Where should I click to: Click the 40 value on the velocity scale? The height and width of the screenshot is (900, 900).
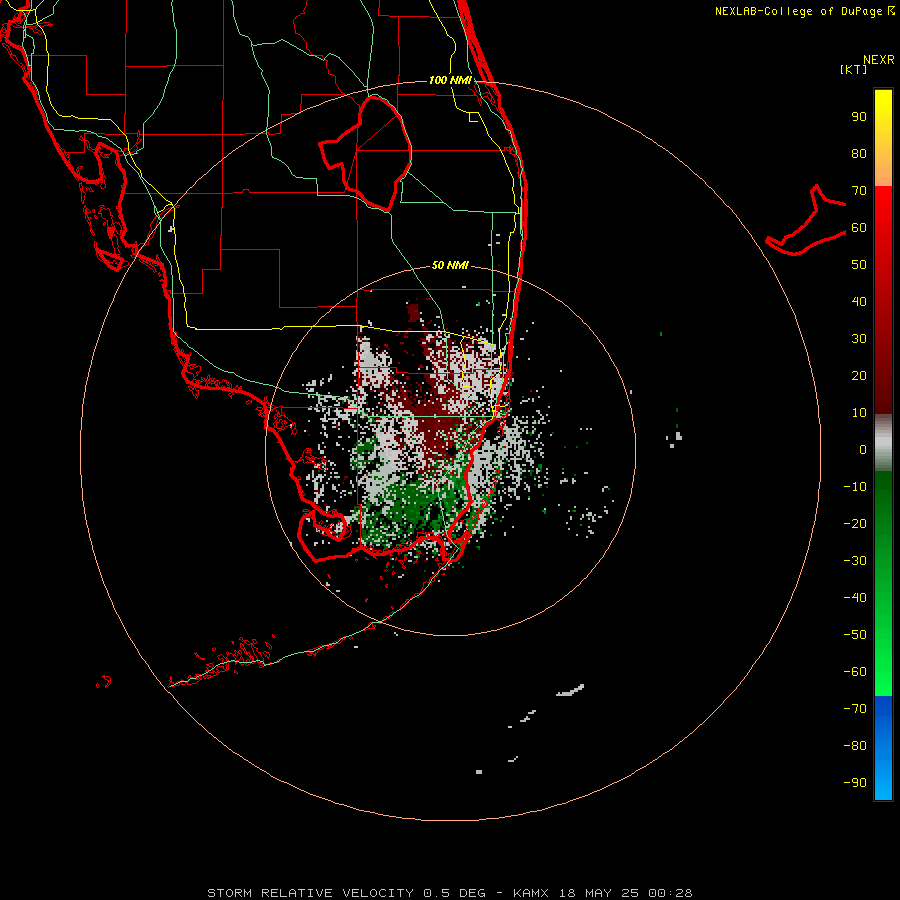859,302
